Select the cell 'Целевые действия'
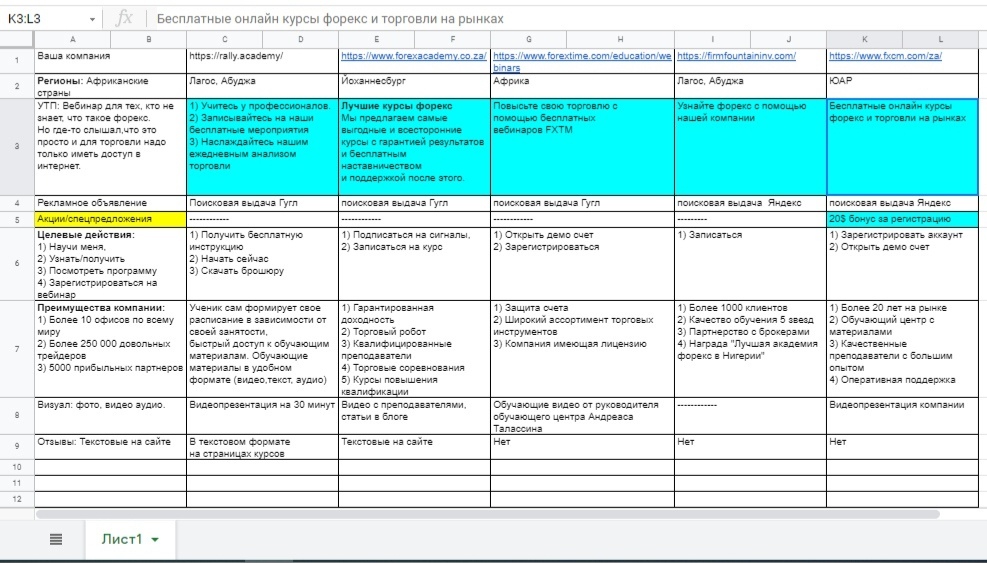The width and height of the screenshot is (987, 563). click(x=110, y=264)
